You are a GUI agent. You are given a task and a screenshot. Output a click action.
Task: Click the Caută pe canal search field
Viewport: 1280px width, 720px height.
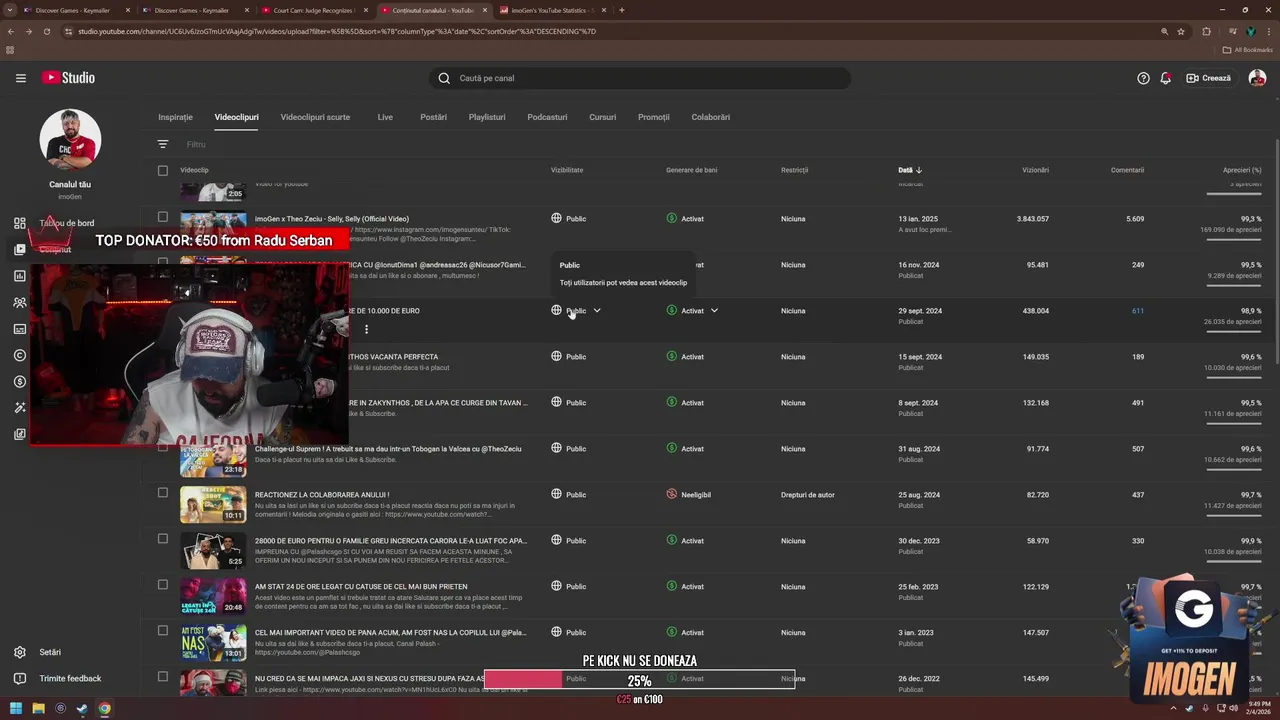(640, 78)
